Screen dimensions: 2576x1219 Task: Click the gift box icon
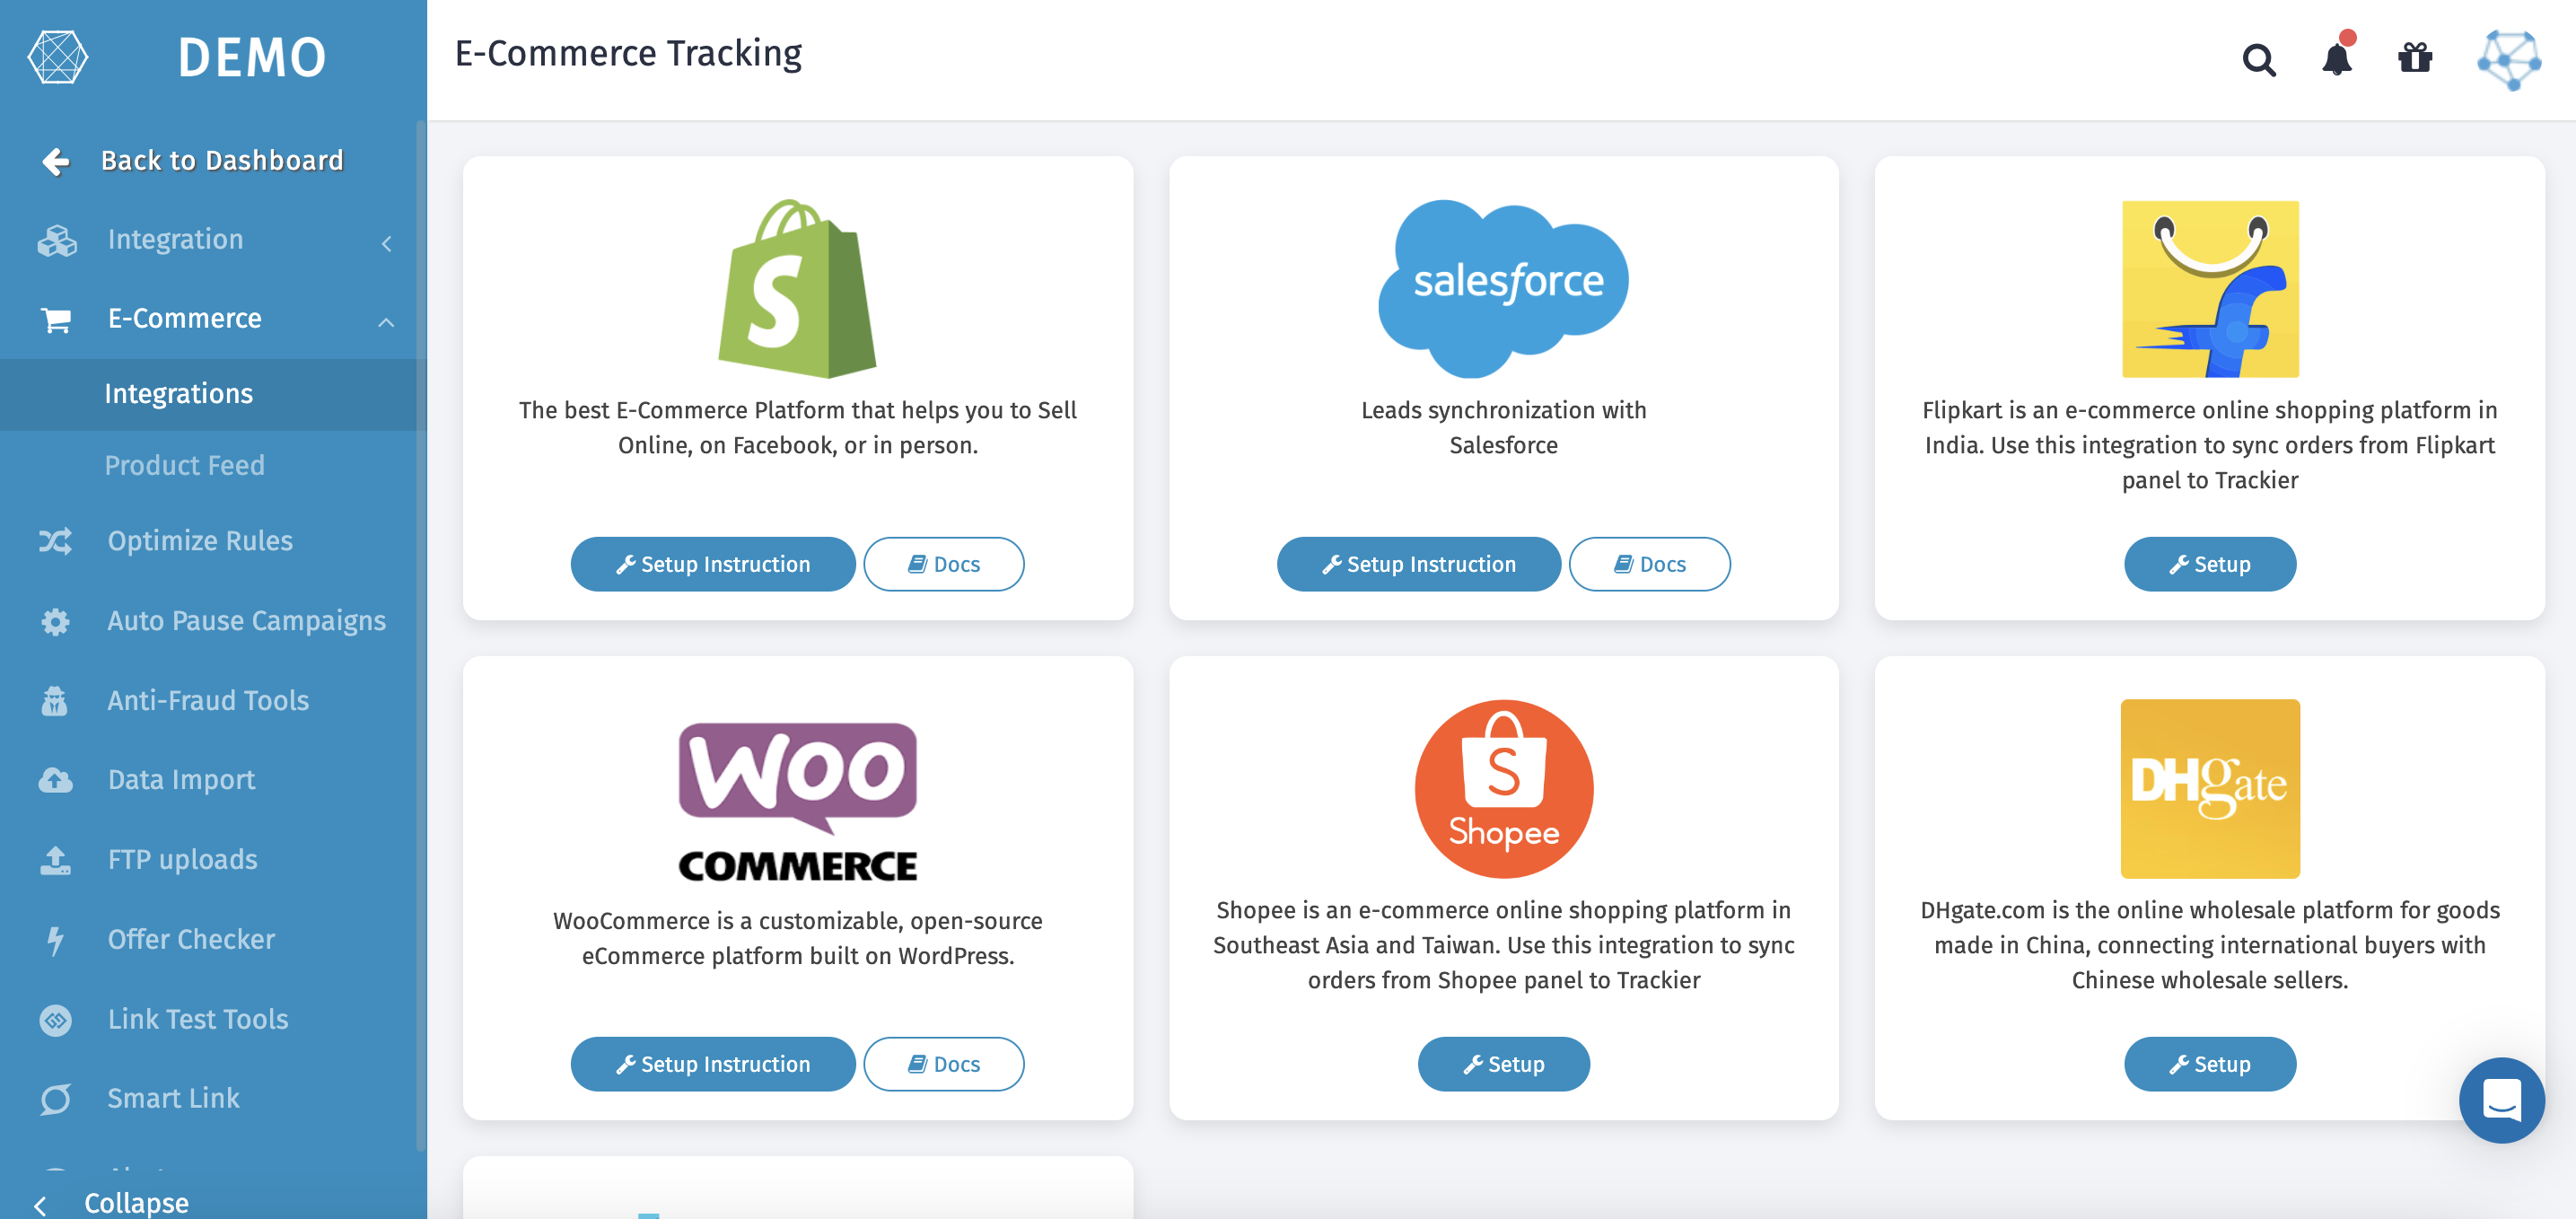2414,58
